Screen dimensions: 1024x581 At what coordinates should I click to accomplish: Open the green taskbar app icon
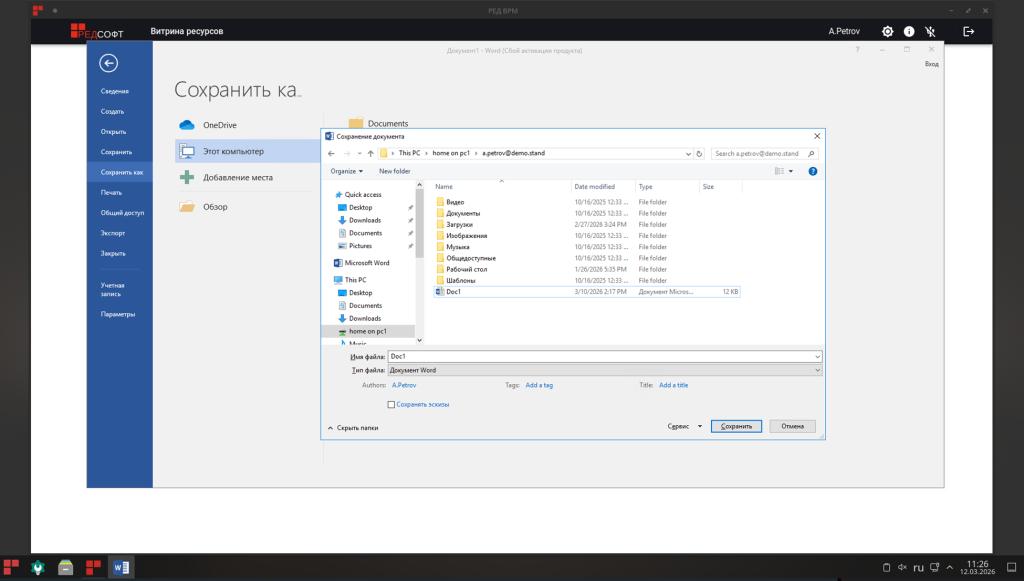38,567
